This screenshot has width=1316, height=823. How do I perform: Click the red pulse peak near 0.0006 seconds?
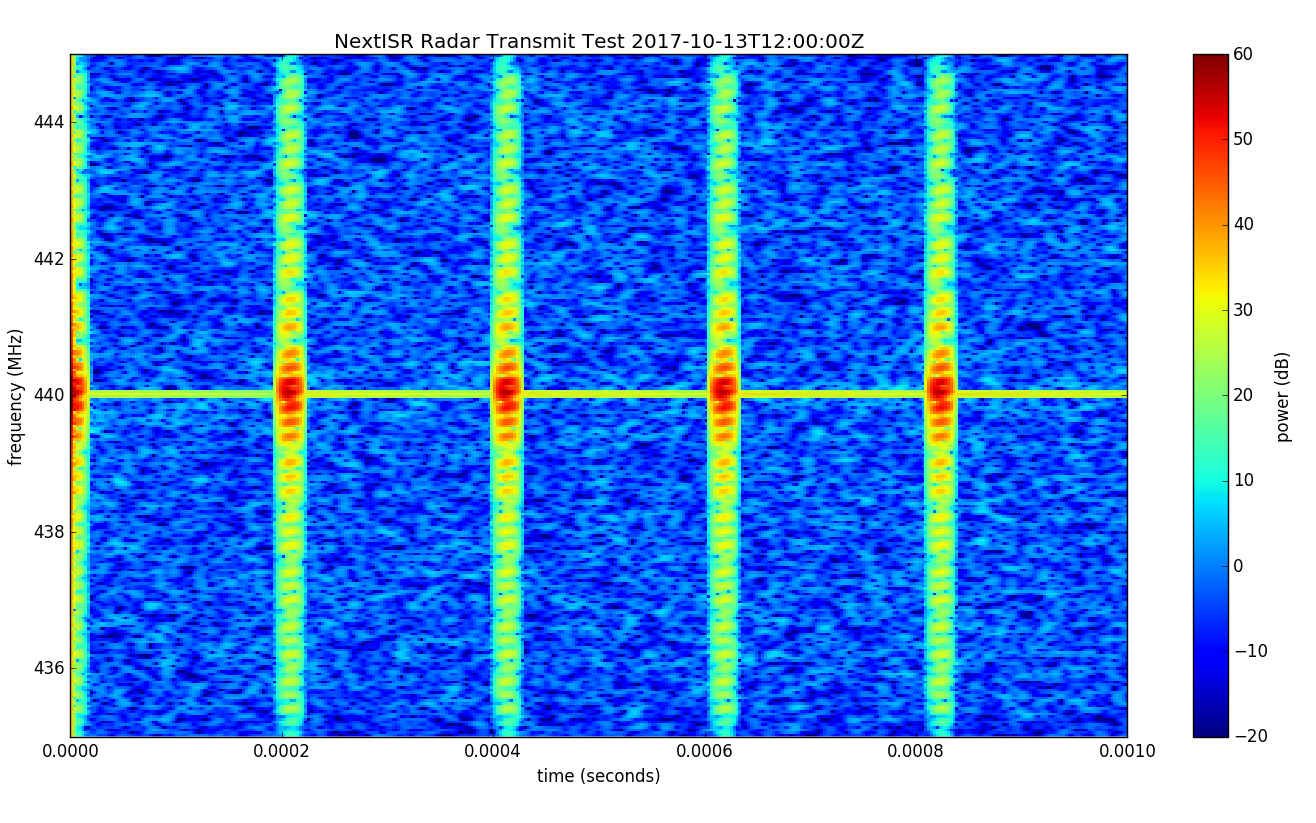coord(723,389)
